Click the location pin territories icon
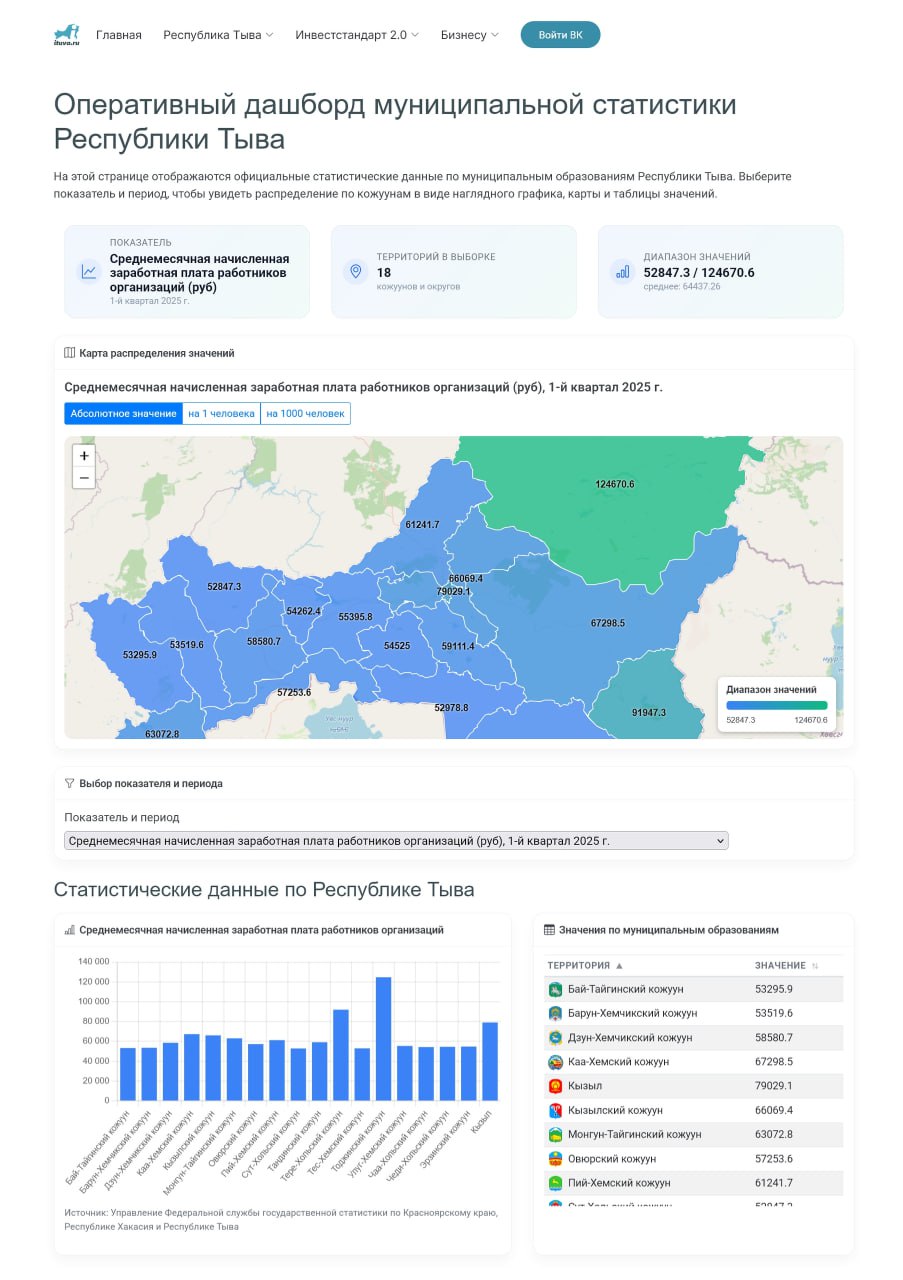Image resolution: width=903 pixels, height=1280 pixels. (x=355, y=272)
